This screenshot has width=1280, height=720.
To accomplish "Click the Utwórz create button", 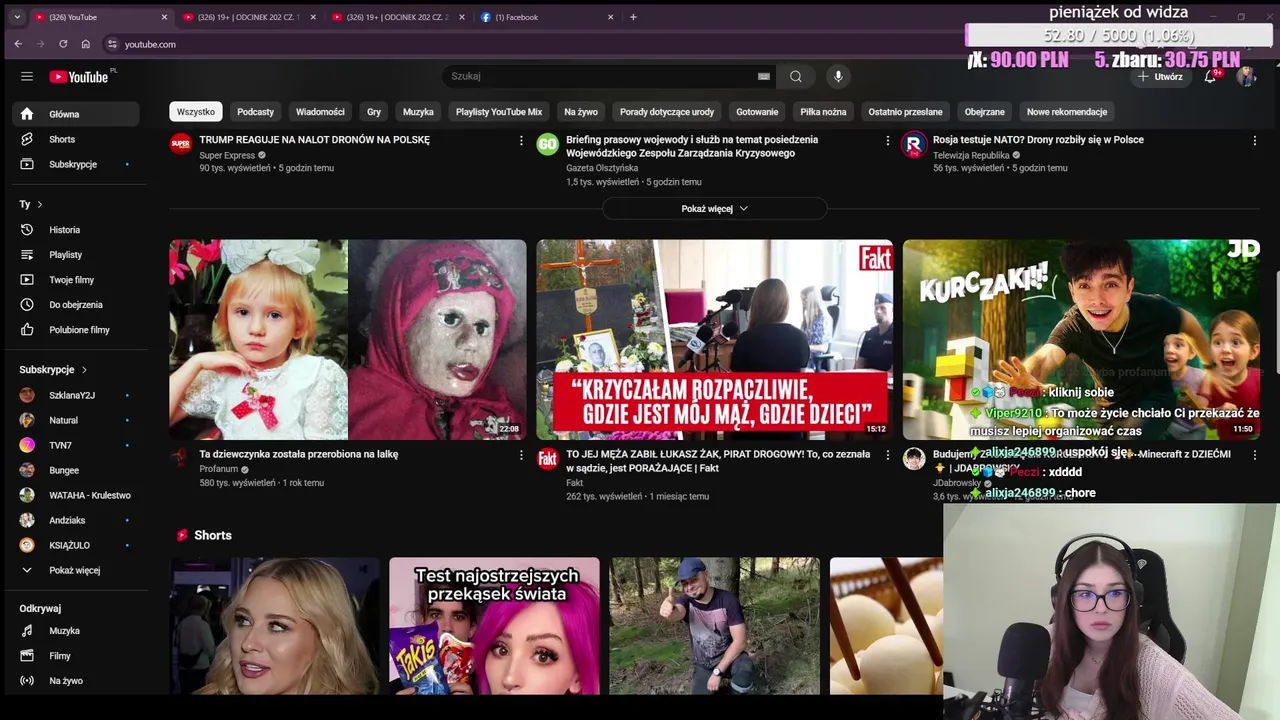I will 1160,76.
